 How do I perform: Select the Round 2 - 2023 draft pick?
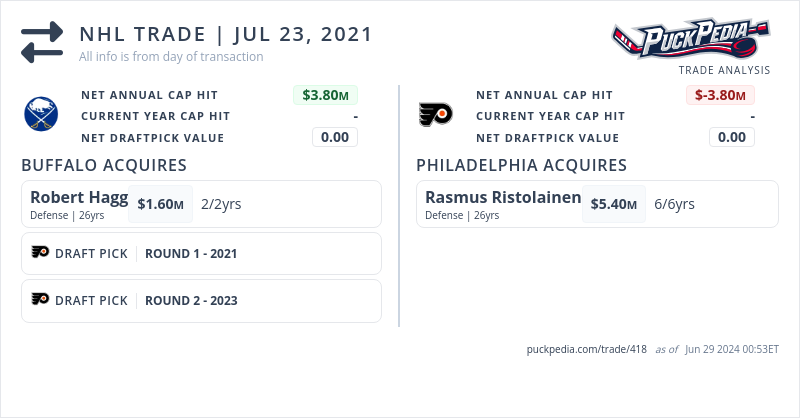[191, 301]
